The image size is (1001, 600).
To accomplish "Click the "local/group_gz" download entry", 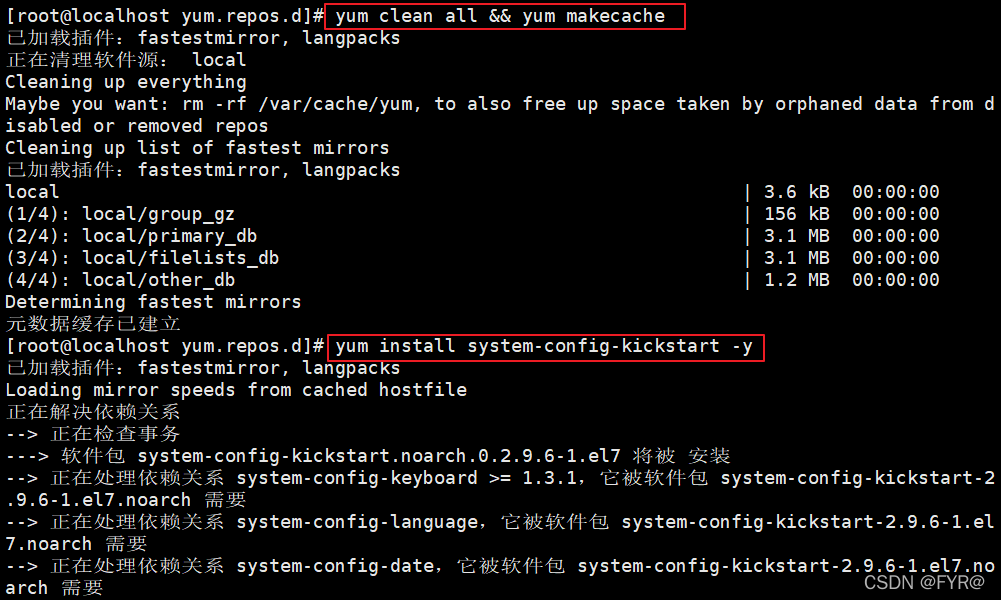I will (x=158, y=214).
